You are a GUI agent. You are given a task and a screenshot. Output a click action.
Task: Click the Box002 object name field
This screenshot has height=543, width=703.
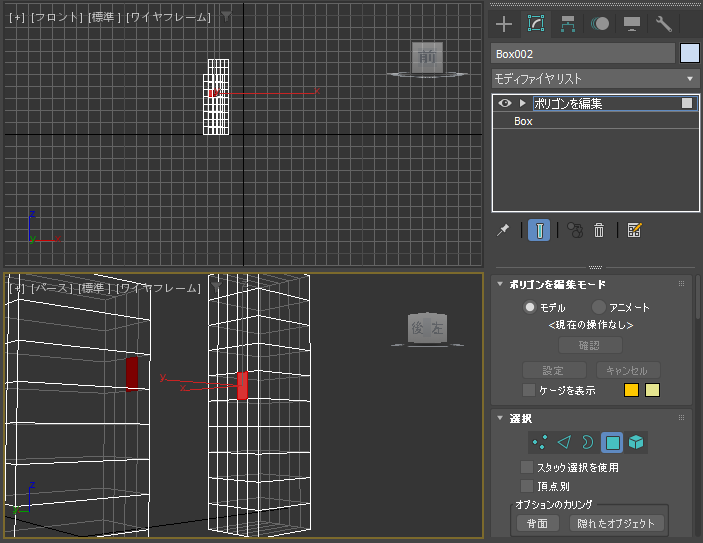pos(583,54)
